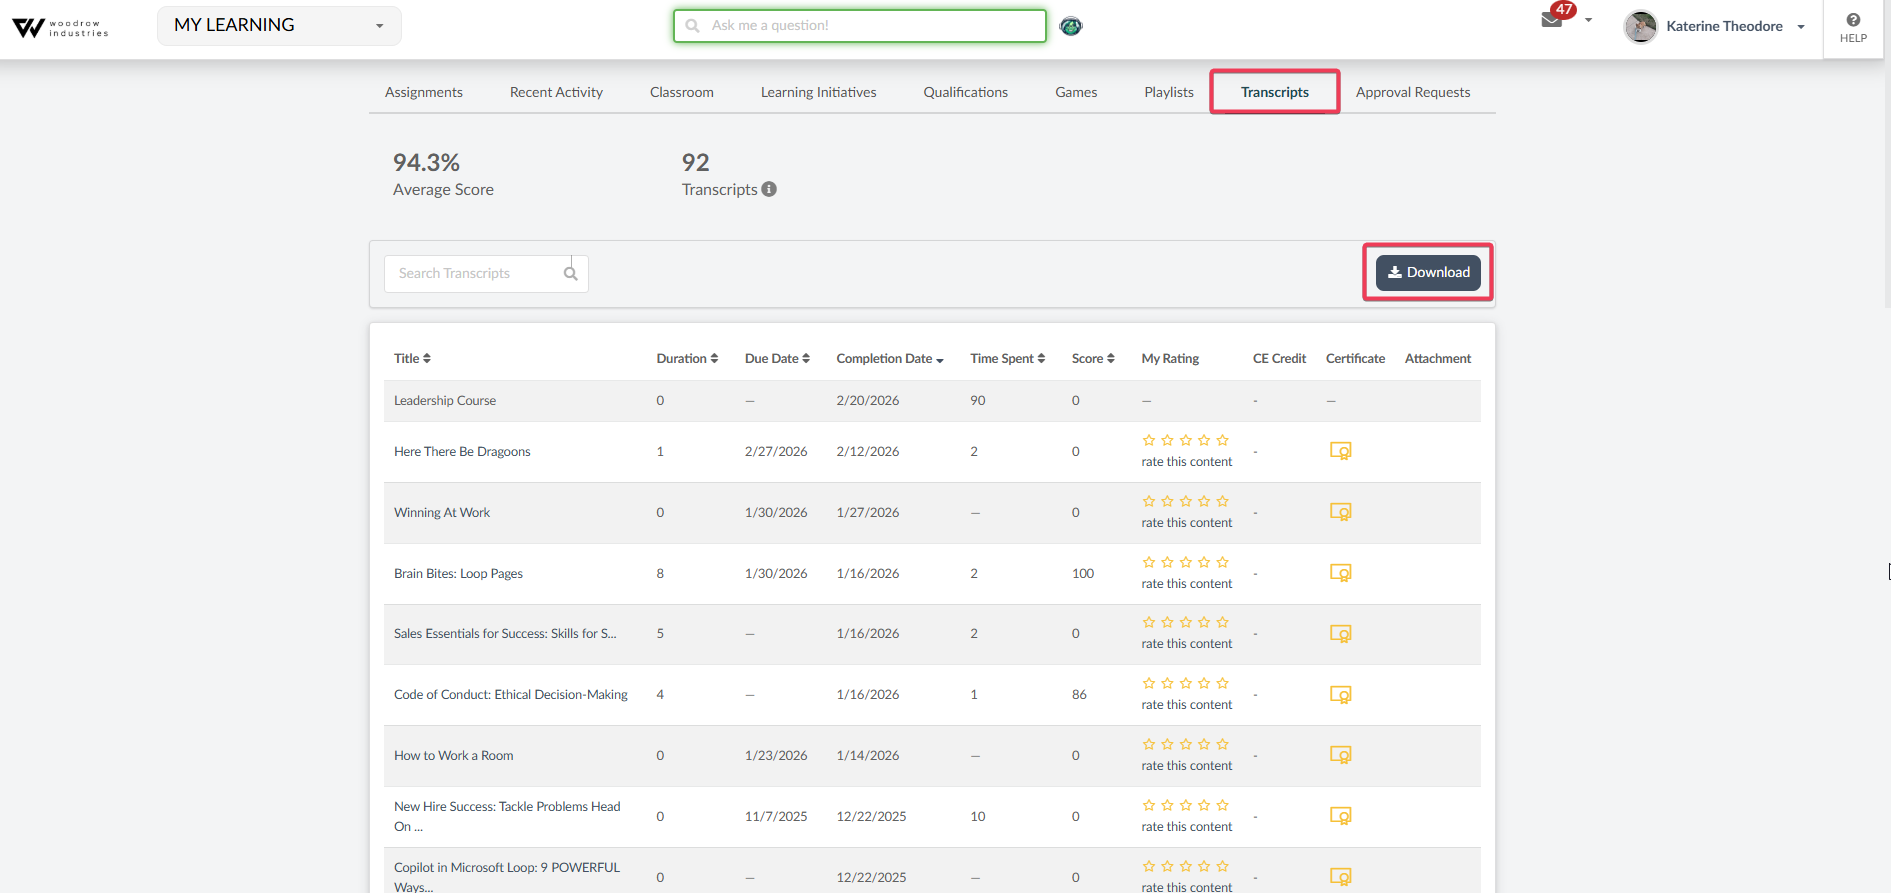The width and height of the screenshot is (1891, 893).
Task: Click the Woodrow Industries logo
Action: click(60, 27)
